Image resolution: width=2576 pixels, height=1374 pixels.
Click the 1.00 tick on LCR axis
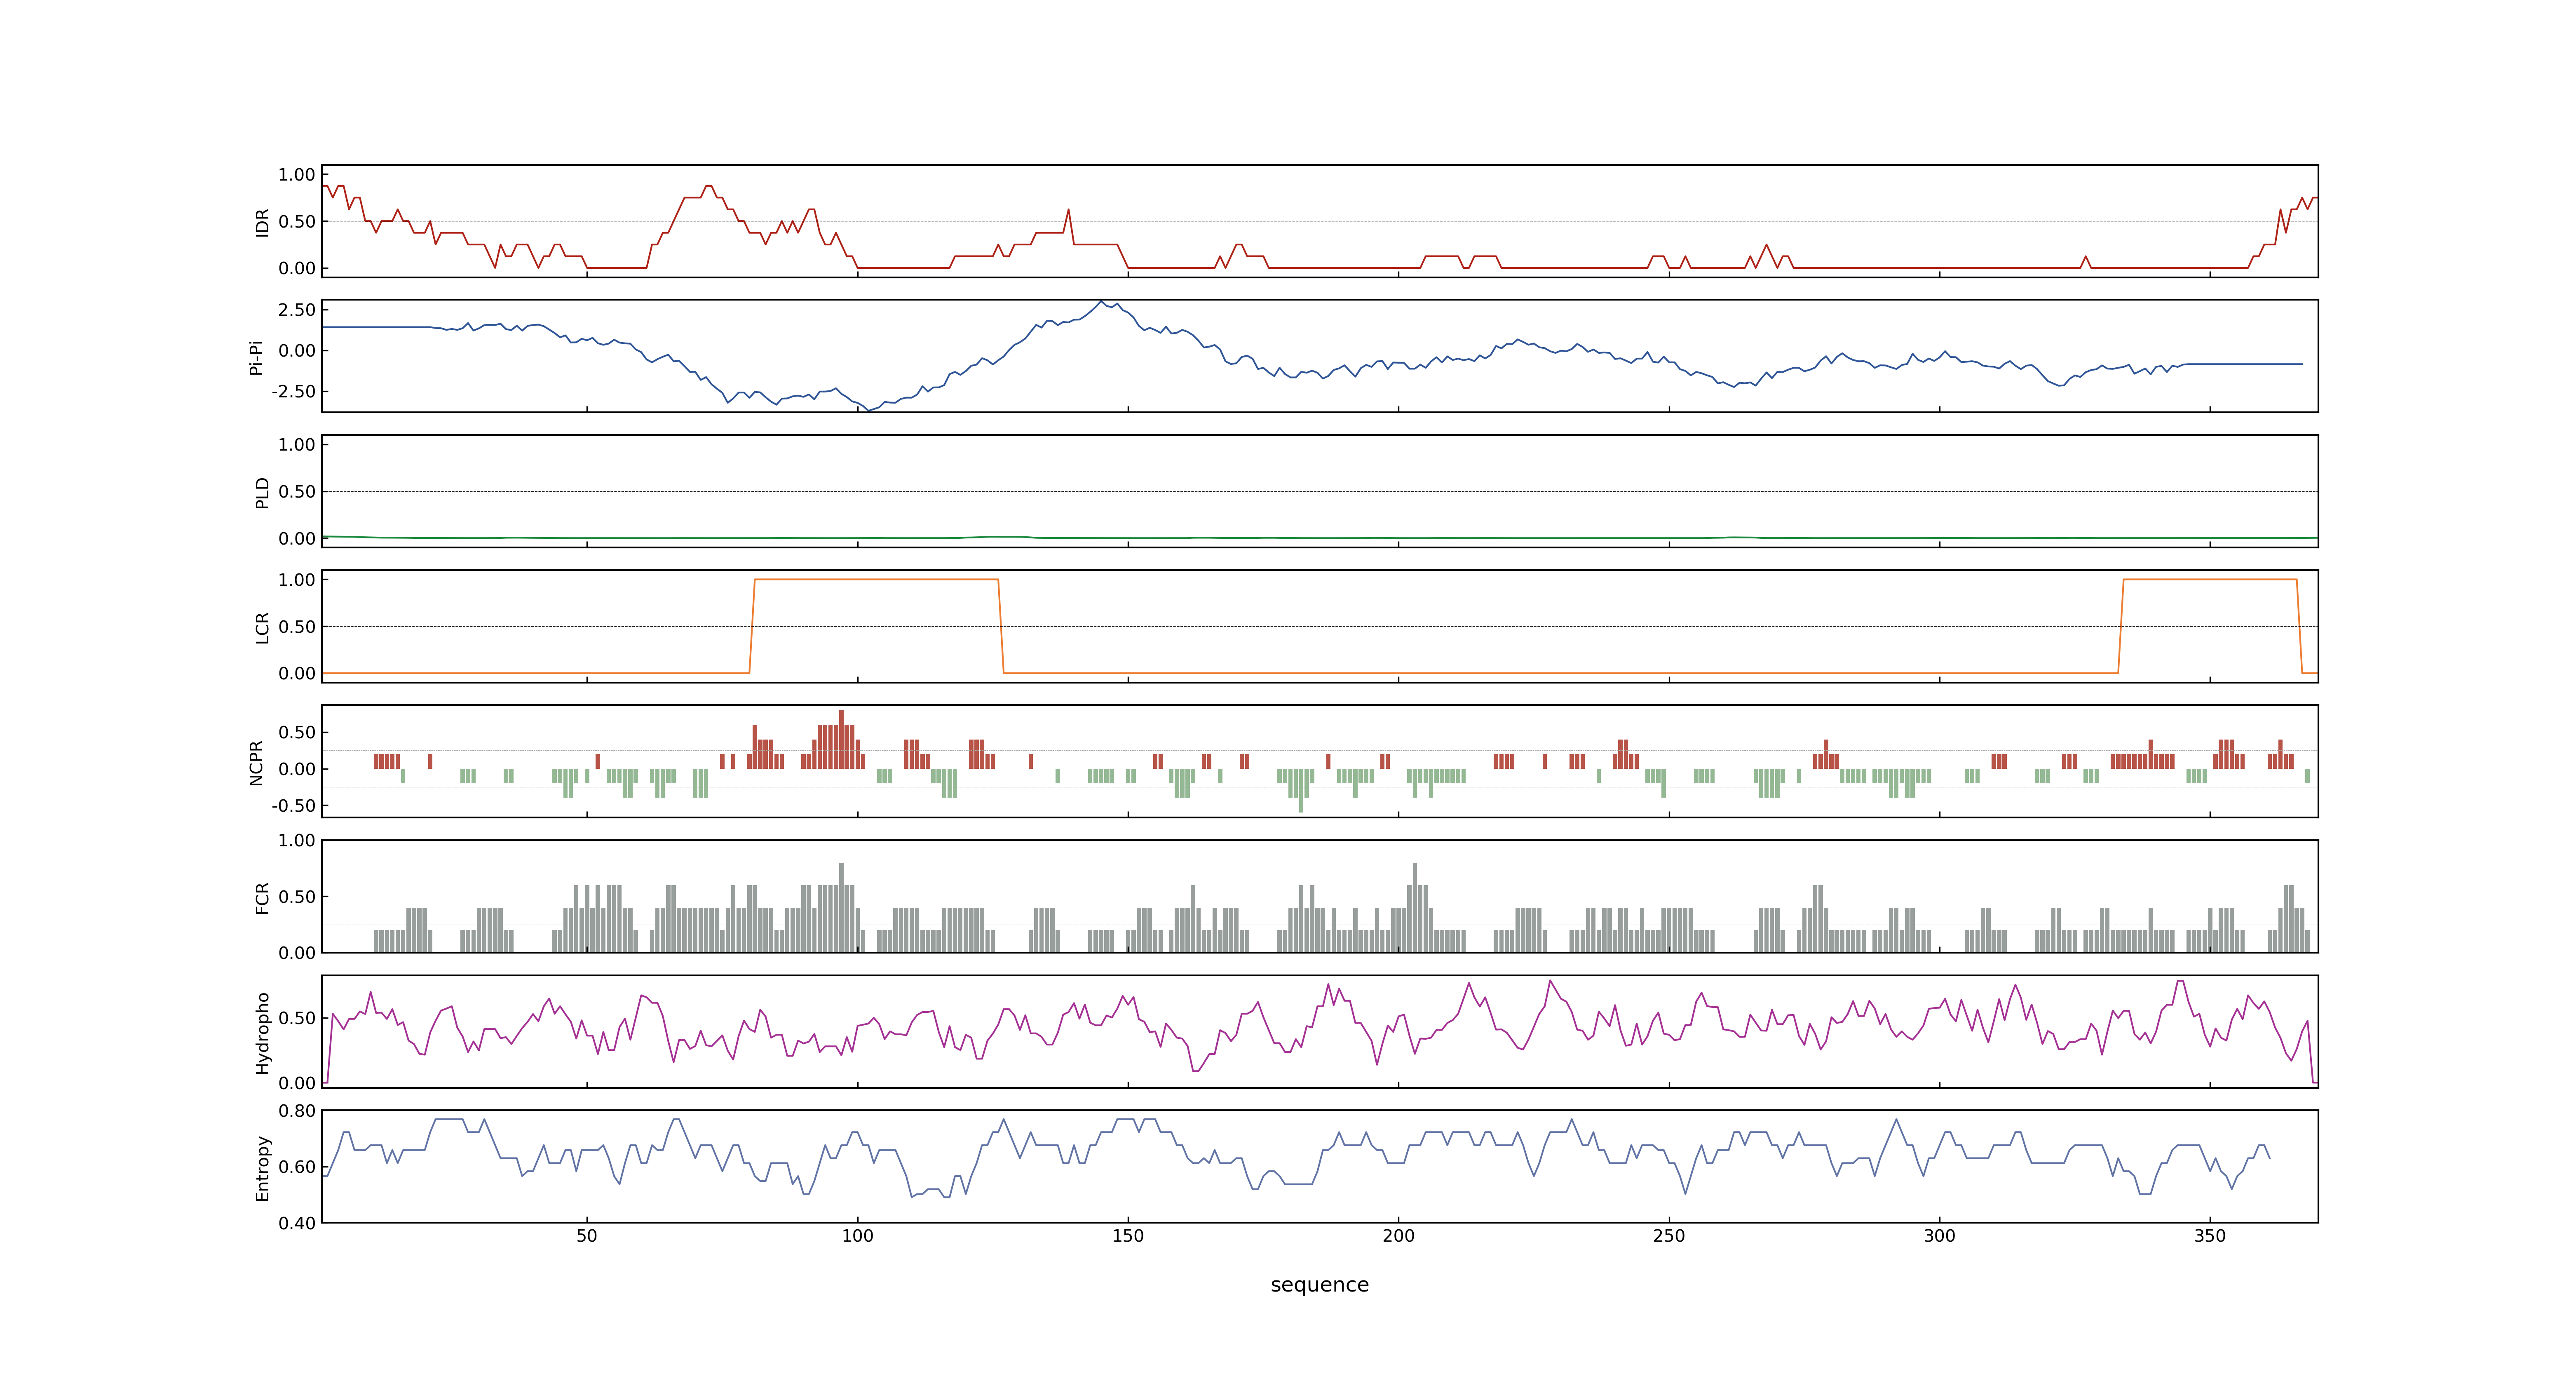[297, 580]
